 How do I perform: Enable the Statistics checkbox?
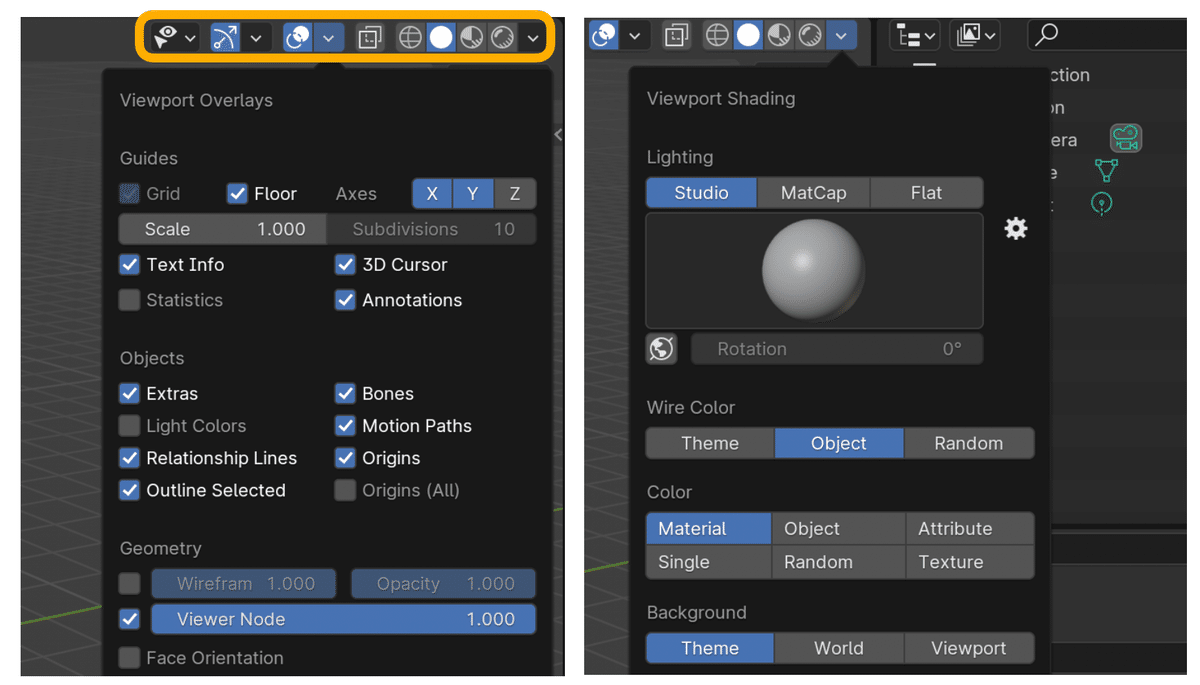pyautogui.click(x=129, y=300)
